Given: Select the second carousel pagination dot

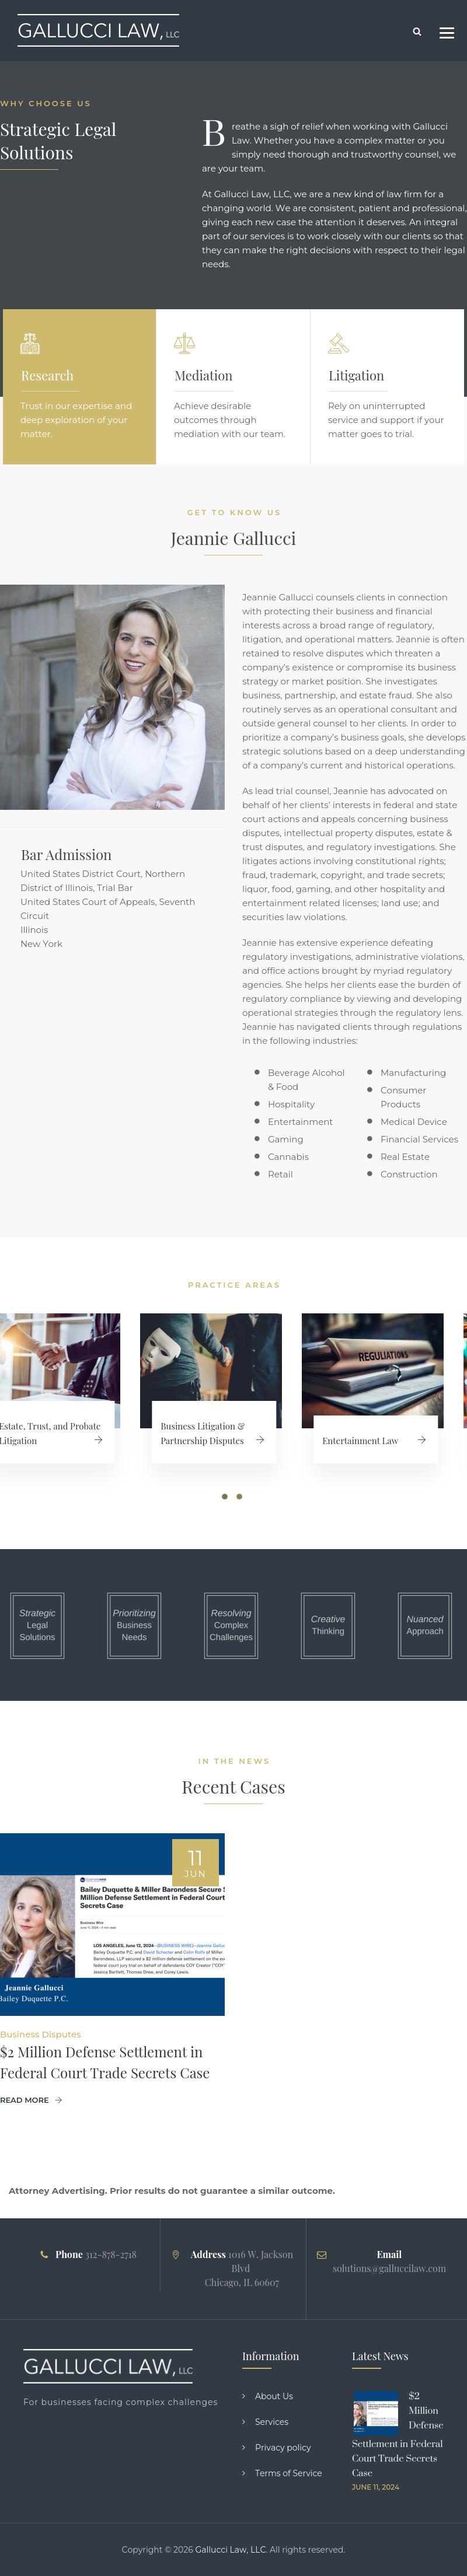Looking at the screenshot, I should point(239,1496).
